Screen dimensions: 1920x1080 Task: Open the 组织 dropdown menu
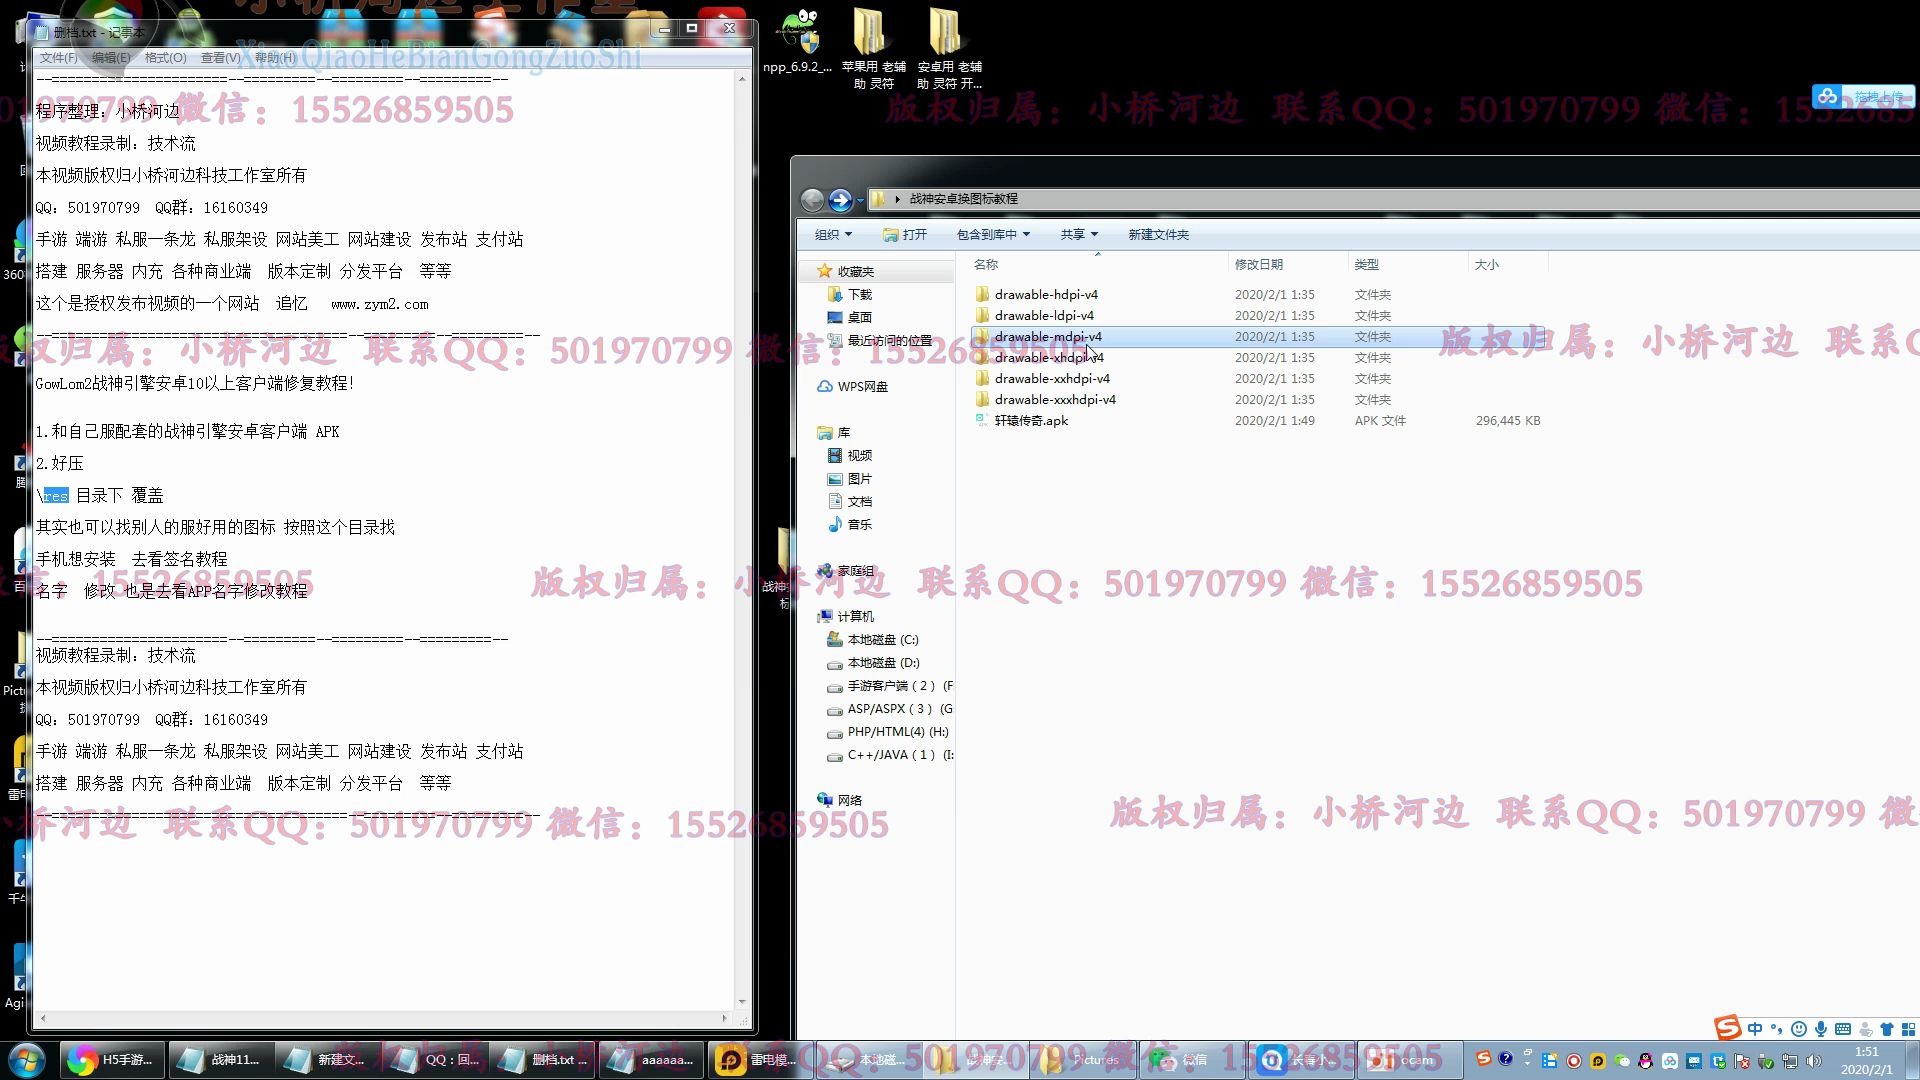833,235
